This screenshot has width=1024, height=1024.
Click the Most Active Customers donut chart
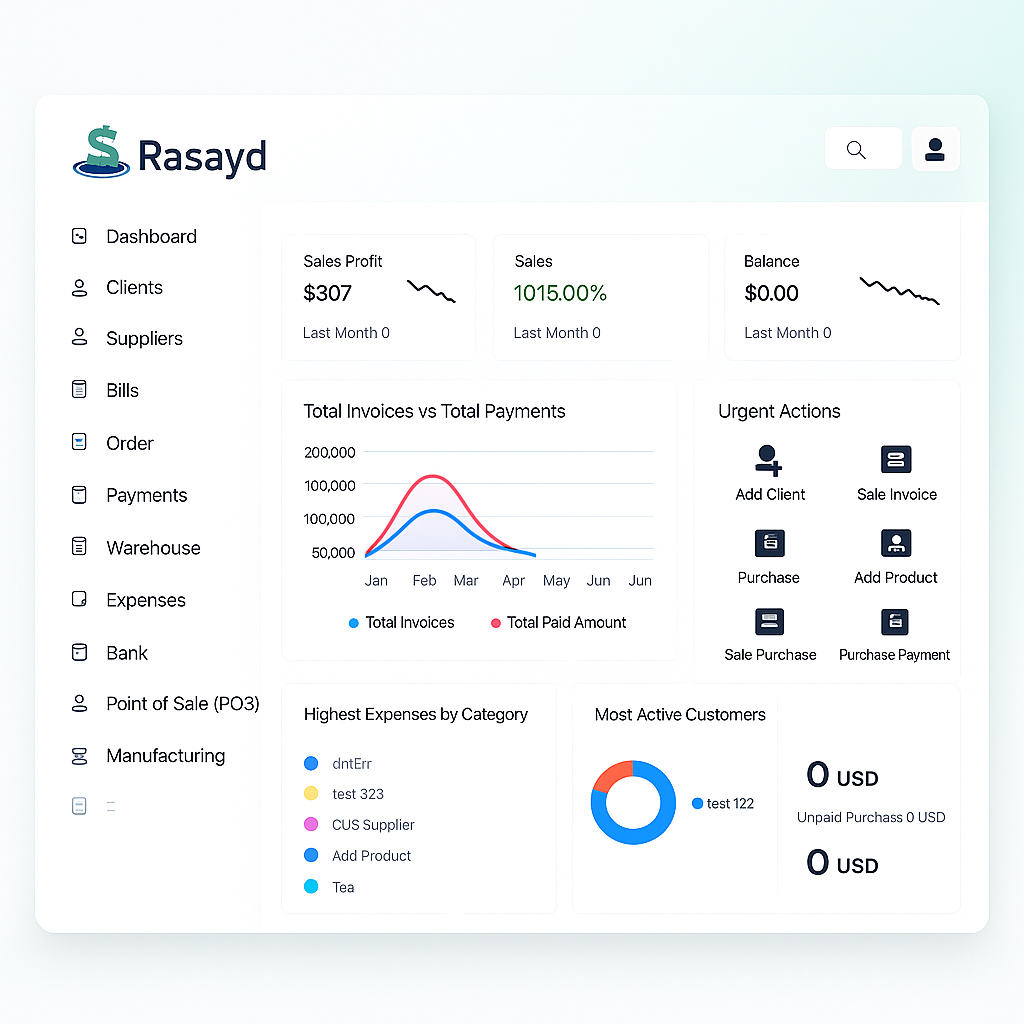click(633, 802)
